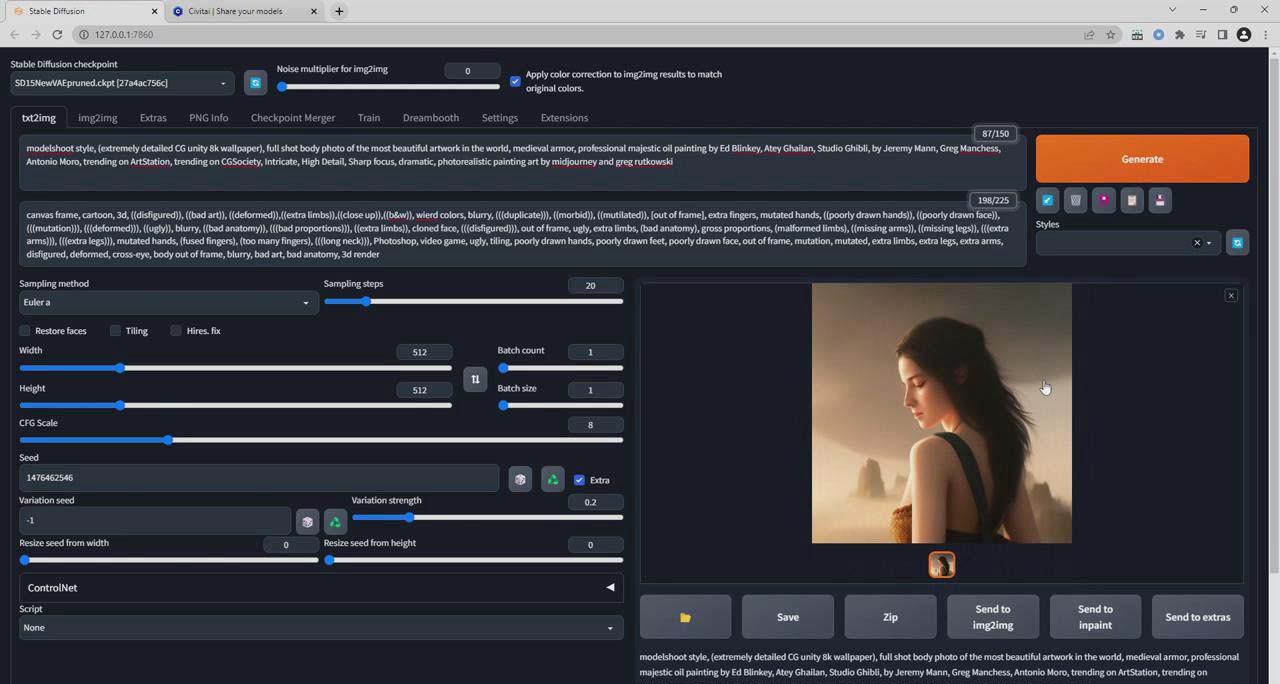This screenshot has width=1280, height=684.
Task: Open the Sampling method dropdown
Action: coord(166,302)
